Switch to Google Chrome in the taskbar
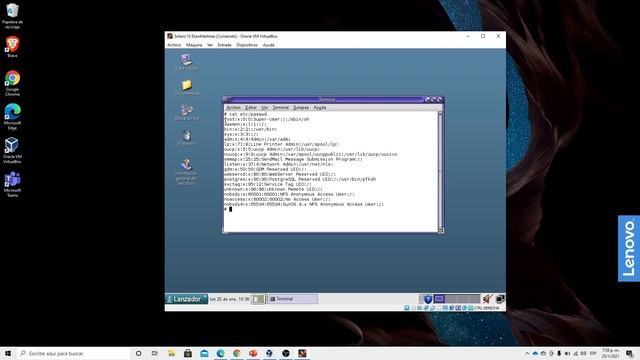The image size is (640, 360). [237, 353]
